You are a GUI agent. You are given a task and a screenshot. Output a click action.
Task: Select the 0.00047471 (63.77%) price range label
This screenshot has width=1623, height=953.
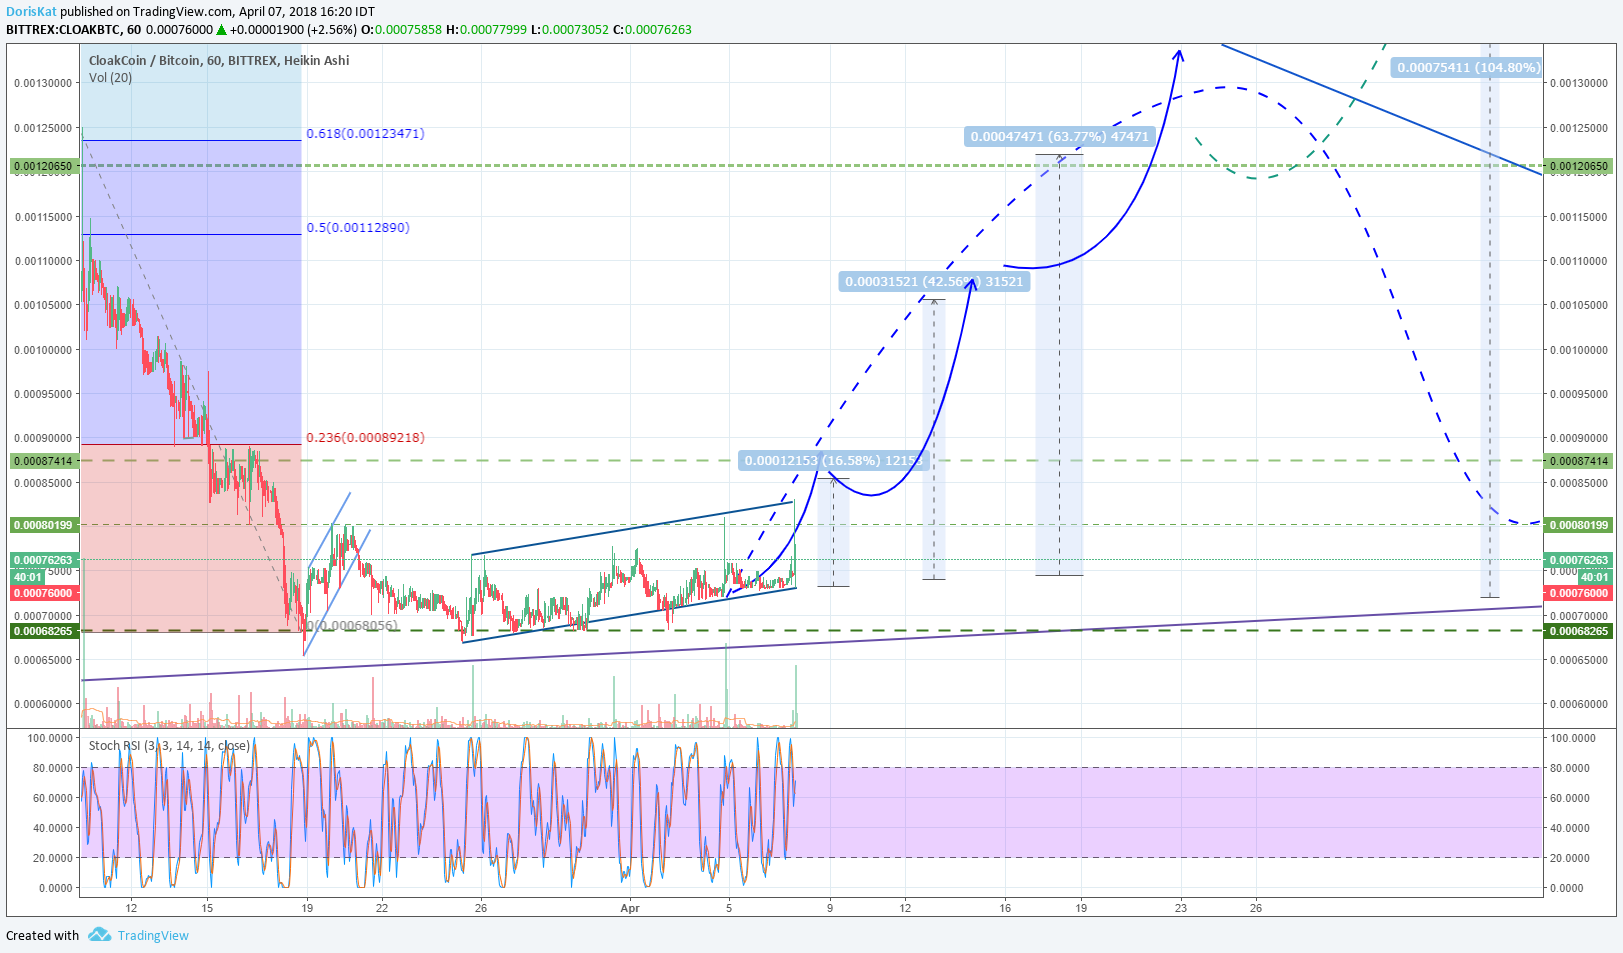pos(1060,136)
